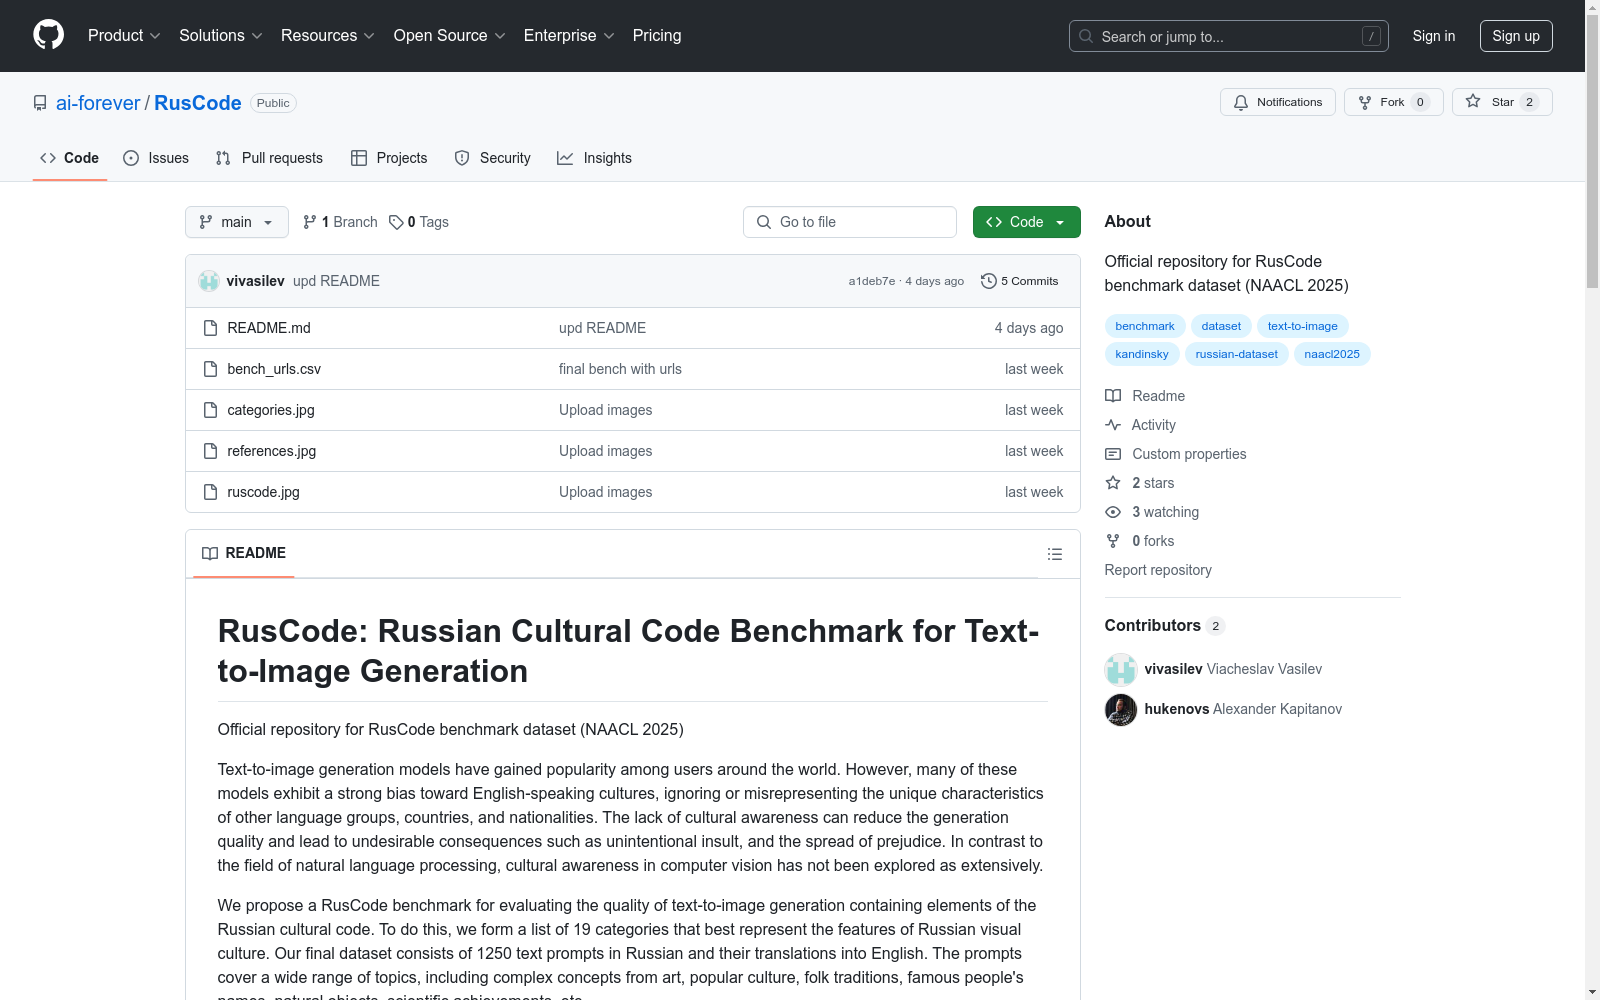Expand the Resources menu
The width and height of the screenshot is (1600, 1000).
coord(328,36)
